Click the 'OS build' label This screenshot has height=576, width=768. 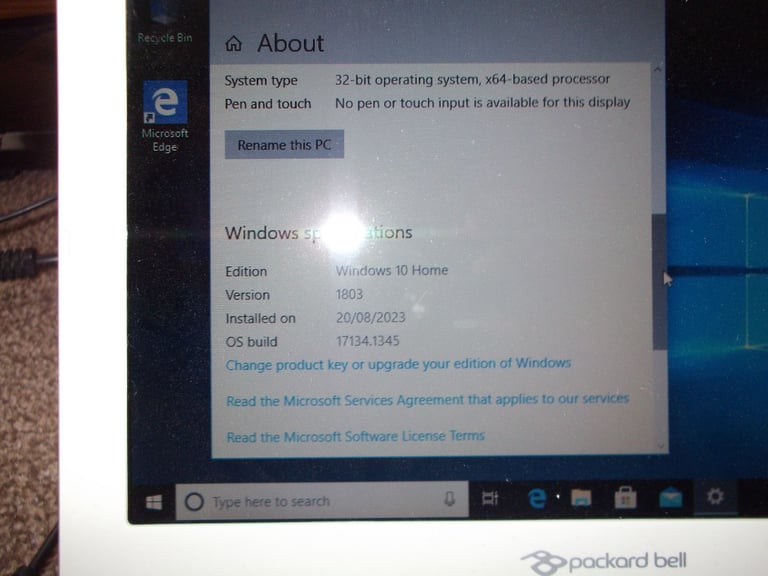coord(251,342)
